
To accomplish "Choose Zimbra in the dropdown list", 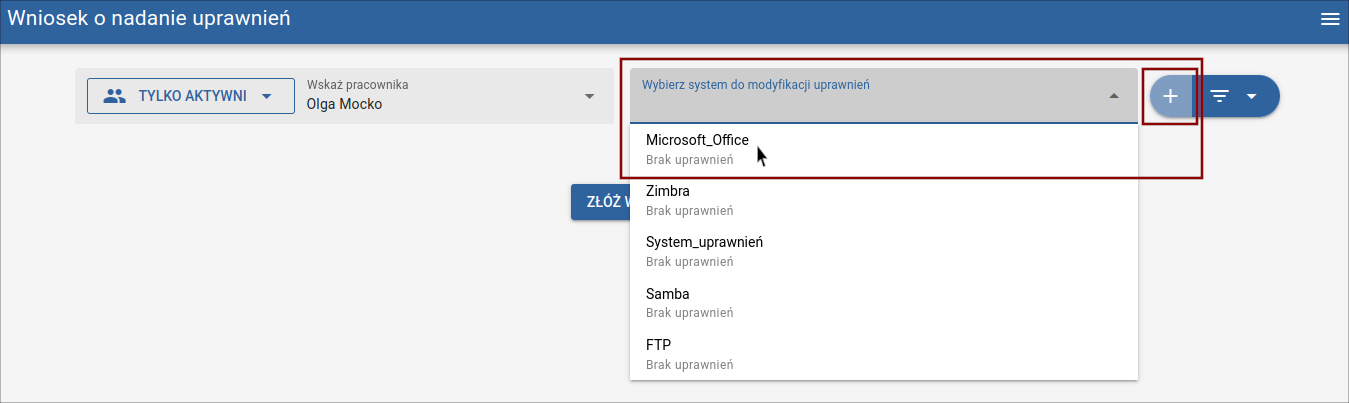I will [x=668, y=191].
